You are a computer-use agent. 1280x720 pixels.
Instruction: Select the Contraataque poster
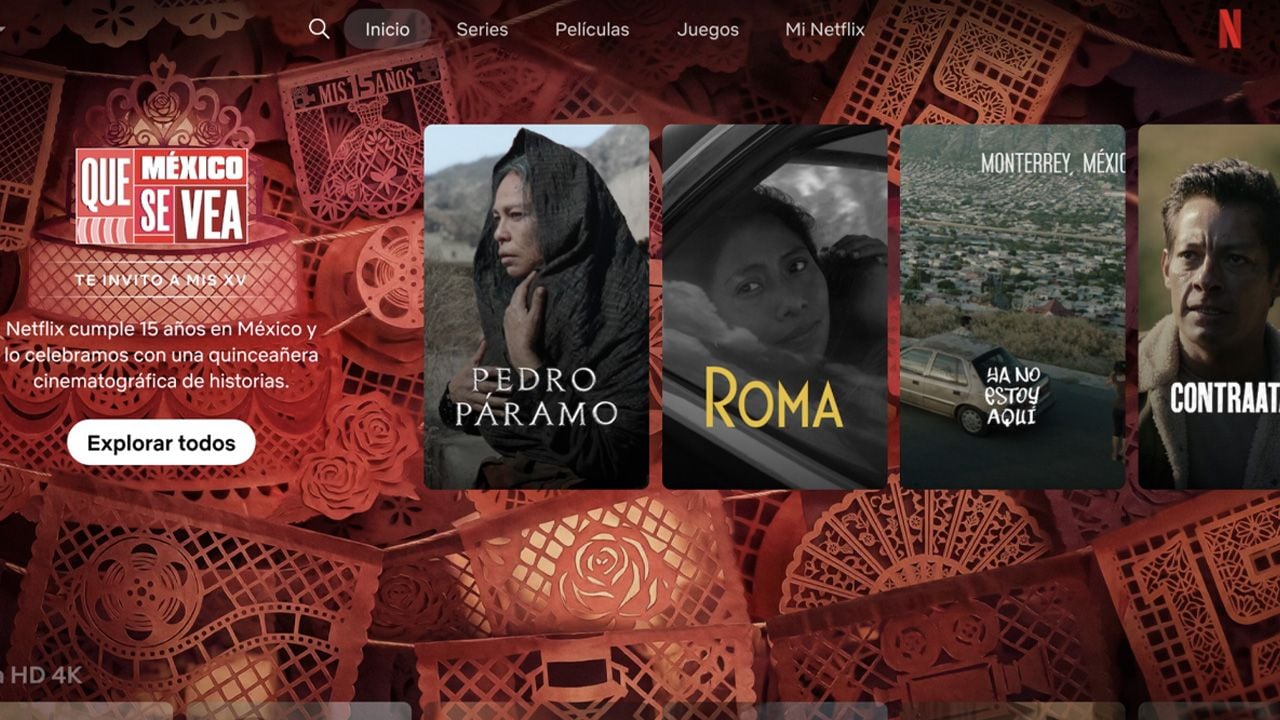click(x=1209, y=307)
